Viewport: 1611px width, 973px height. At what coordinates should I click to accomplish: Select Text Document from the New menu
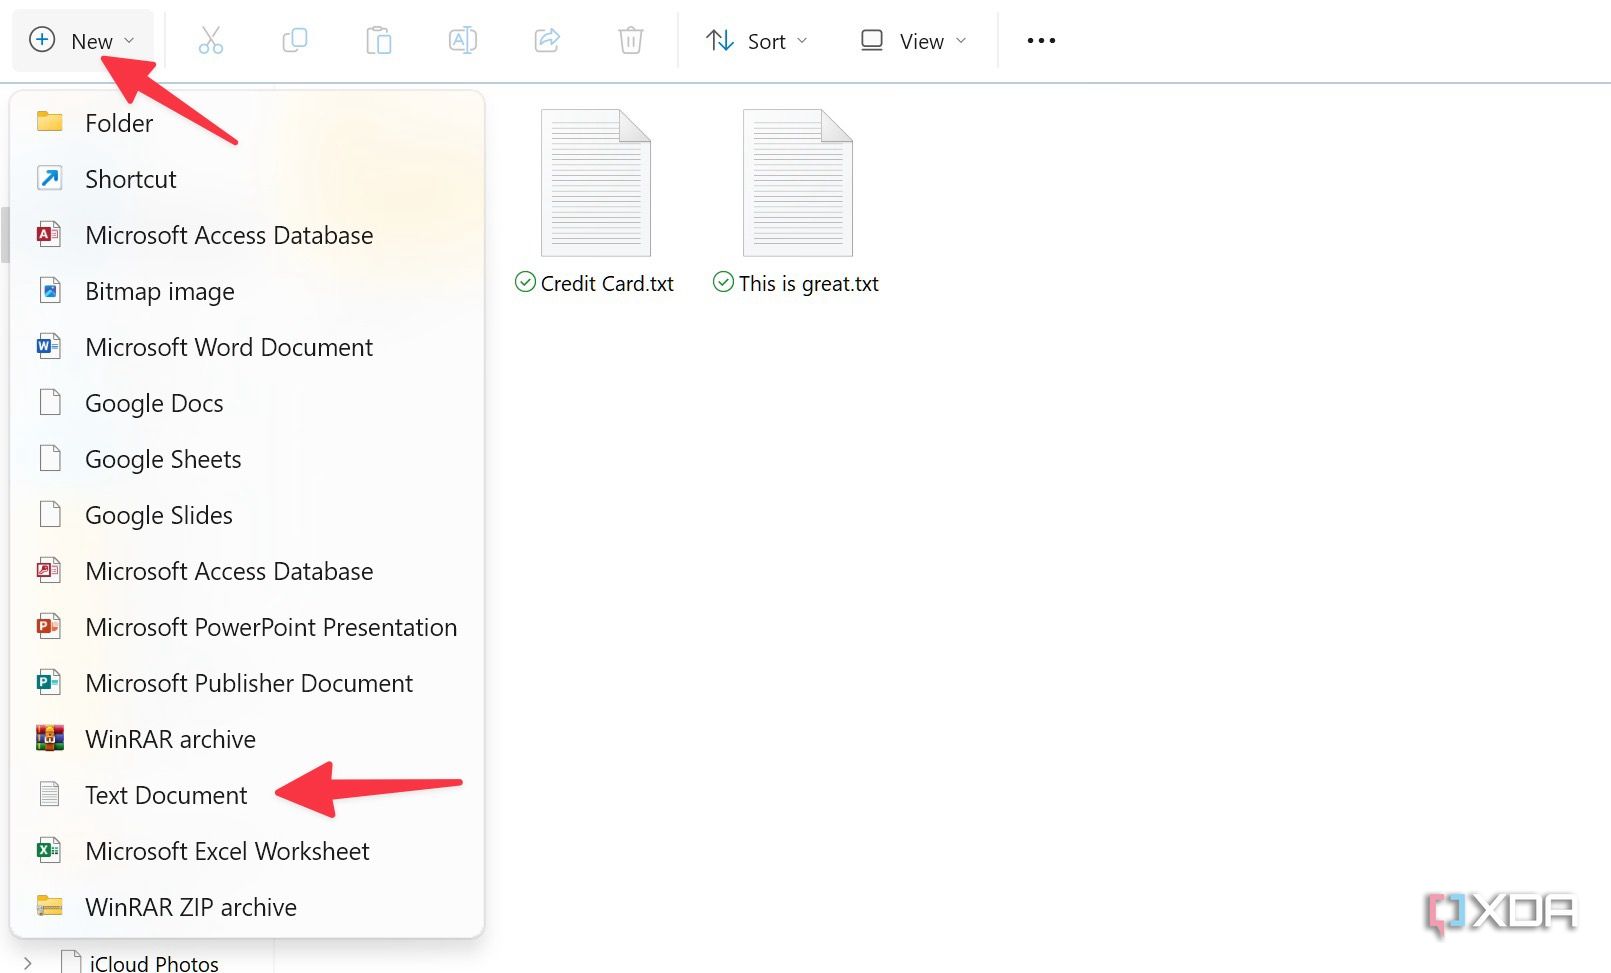(x=166, y=795)
